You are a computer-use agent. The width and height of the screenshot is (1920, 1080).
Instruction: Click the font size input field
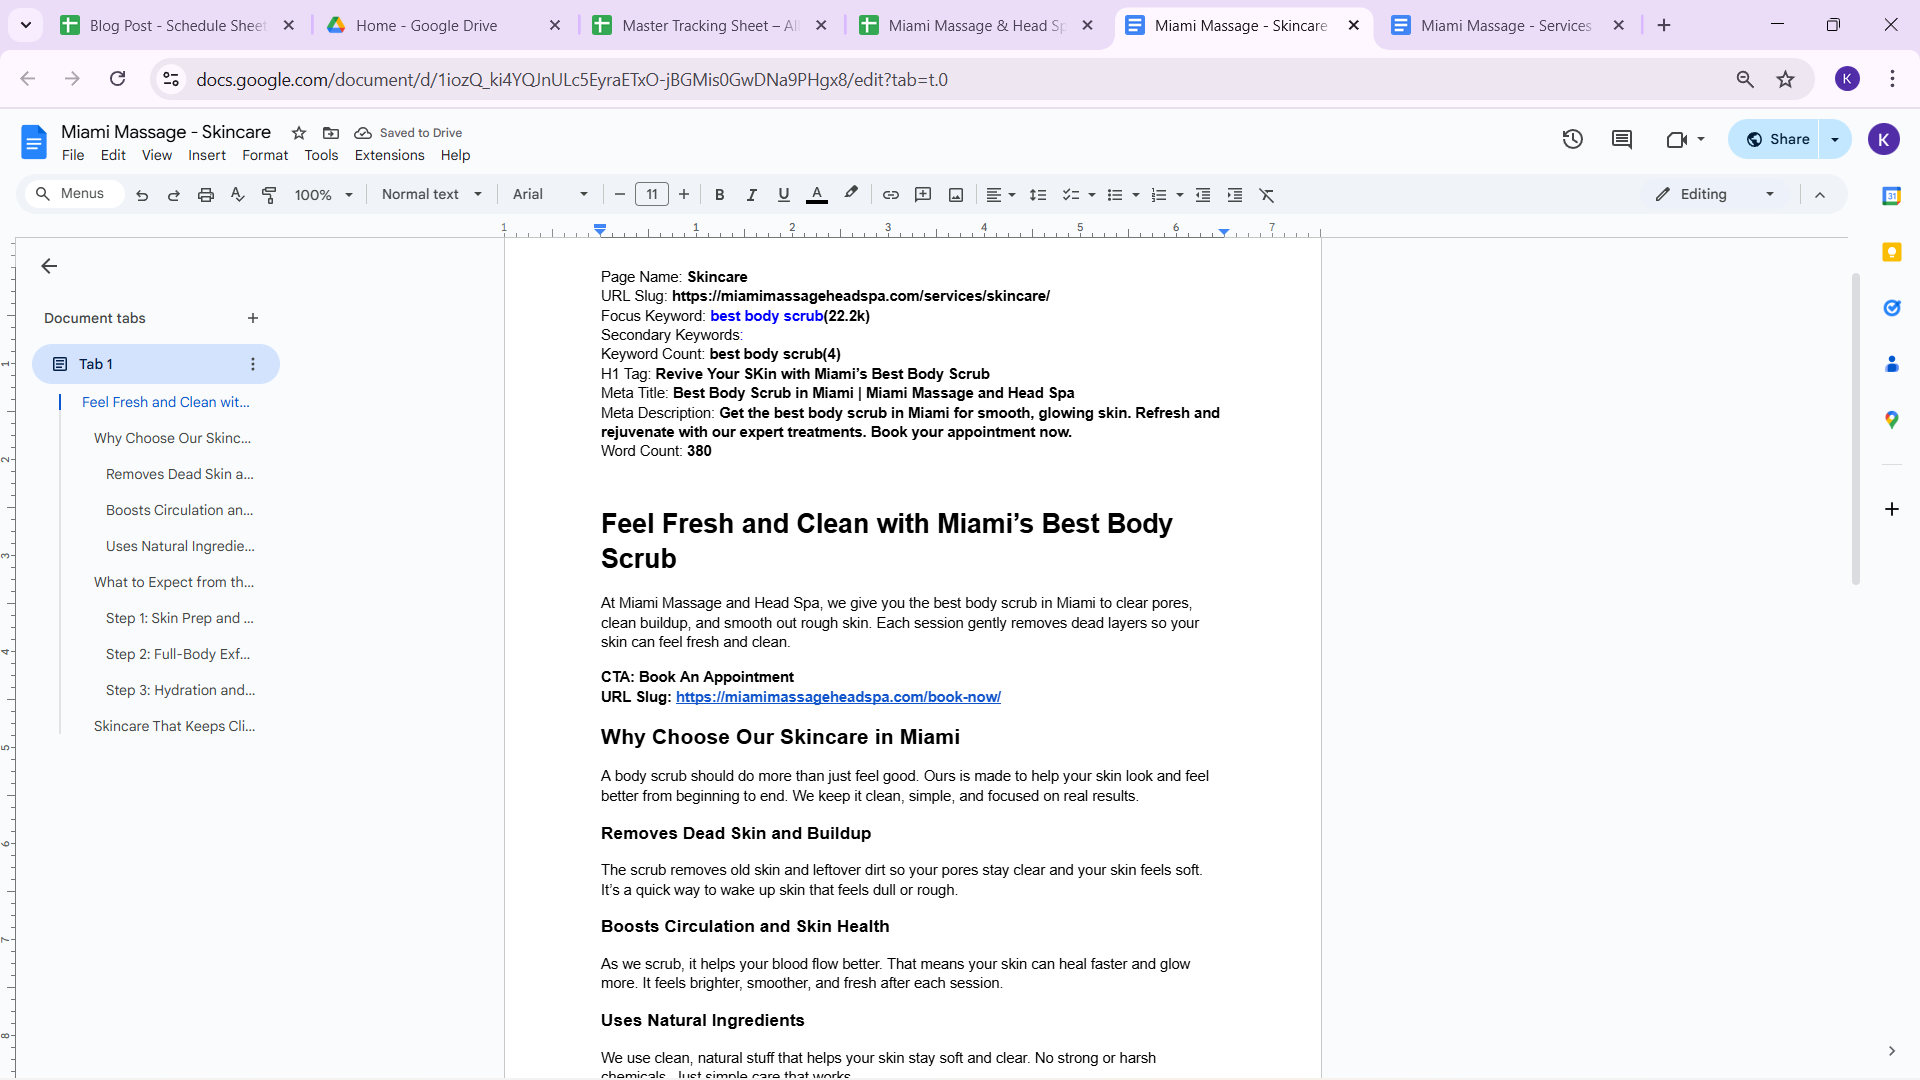click(x=652, y=195)
